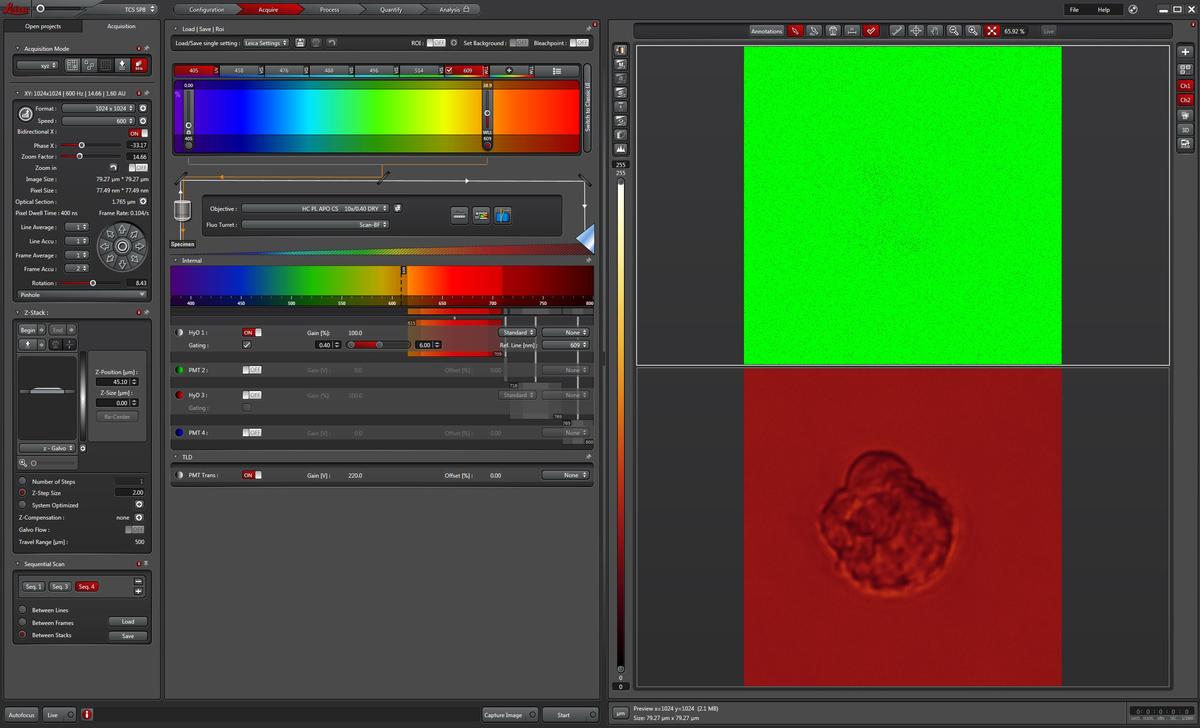Select the Between Frames radio button
This screenshot has width=1200, height=728.
[22, 622]
